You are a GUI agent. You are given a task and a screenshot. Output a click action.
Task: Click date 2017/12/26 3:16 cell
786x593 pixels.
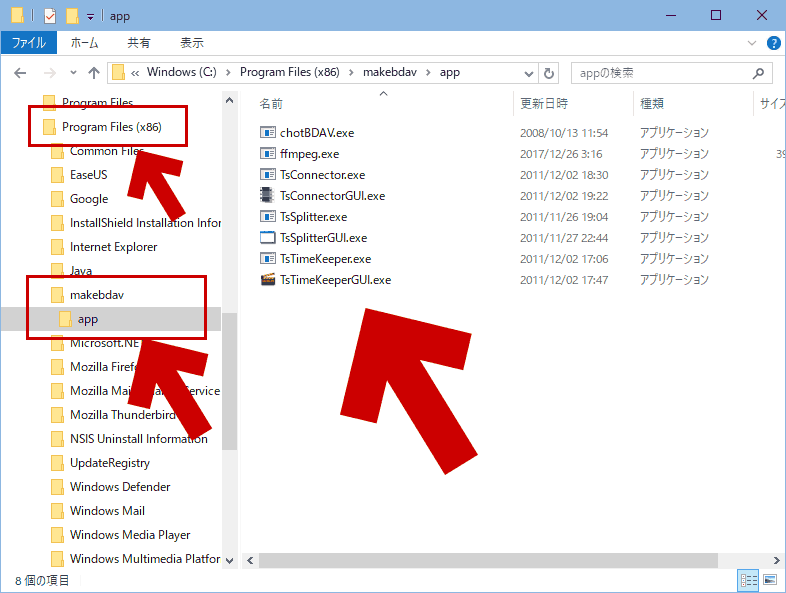pos(561,154)
